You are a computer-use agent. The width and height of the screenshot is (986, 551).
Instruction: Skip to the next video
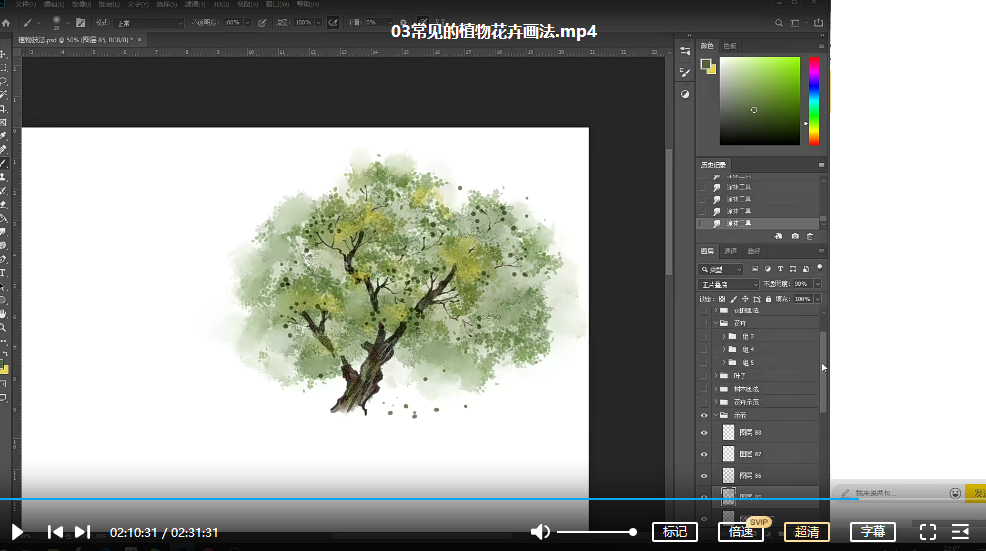(x=83, y=532)
